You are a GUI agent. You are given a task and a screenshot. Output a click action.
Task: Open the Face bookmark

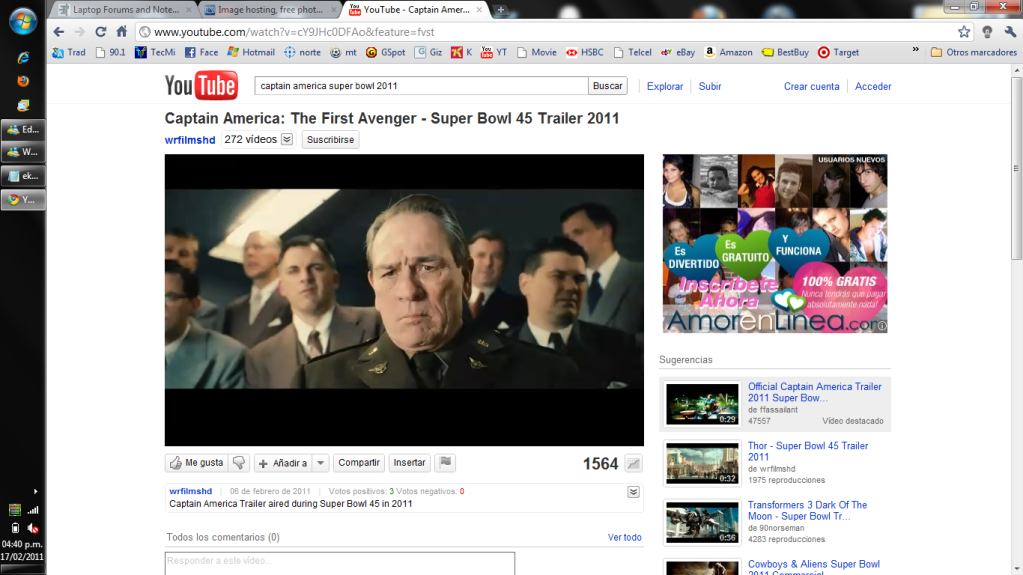pos(202,52)
